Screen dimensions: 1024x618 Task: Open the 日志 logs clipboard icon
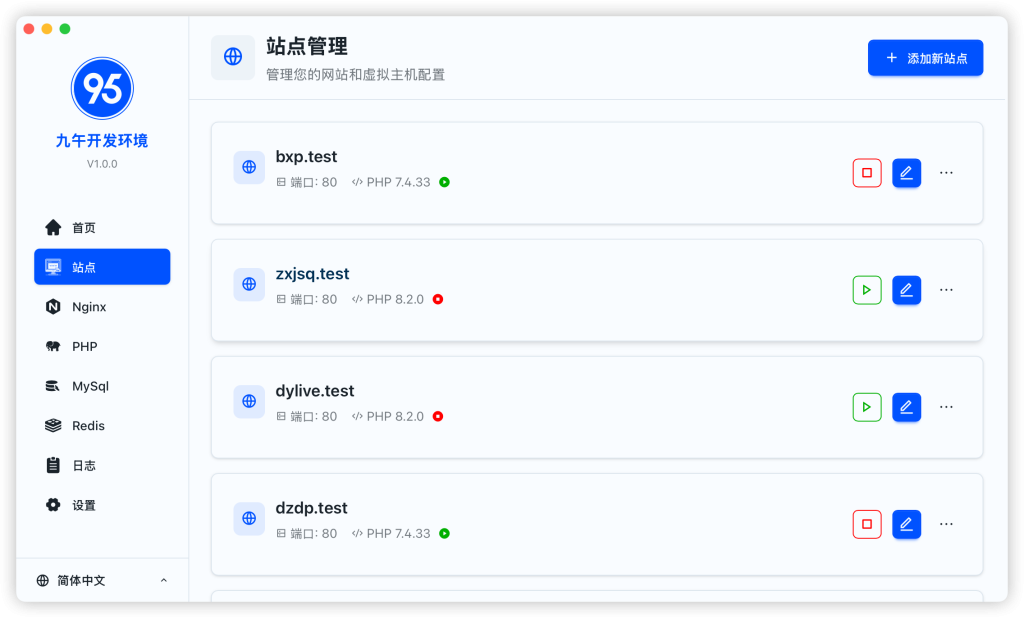(53, 465)
